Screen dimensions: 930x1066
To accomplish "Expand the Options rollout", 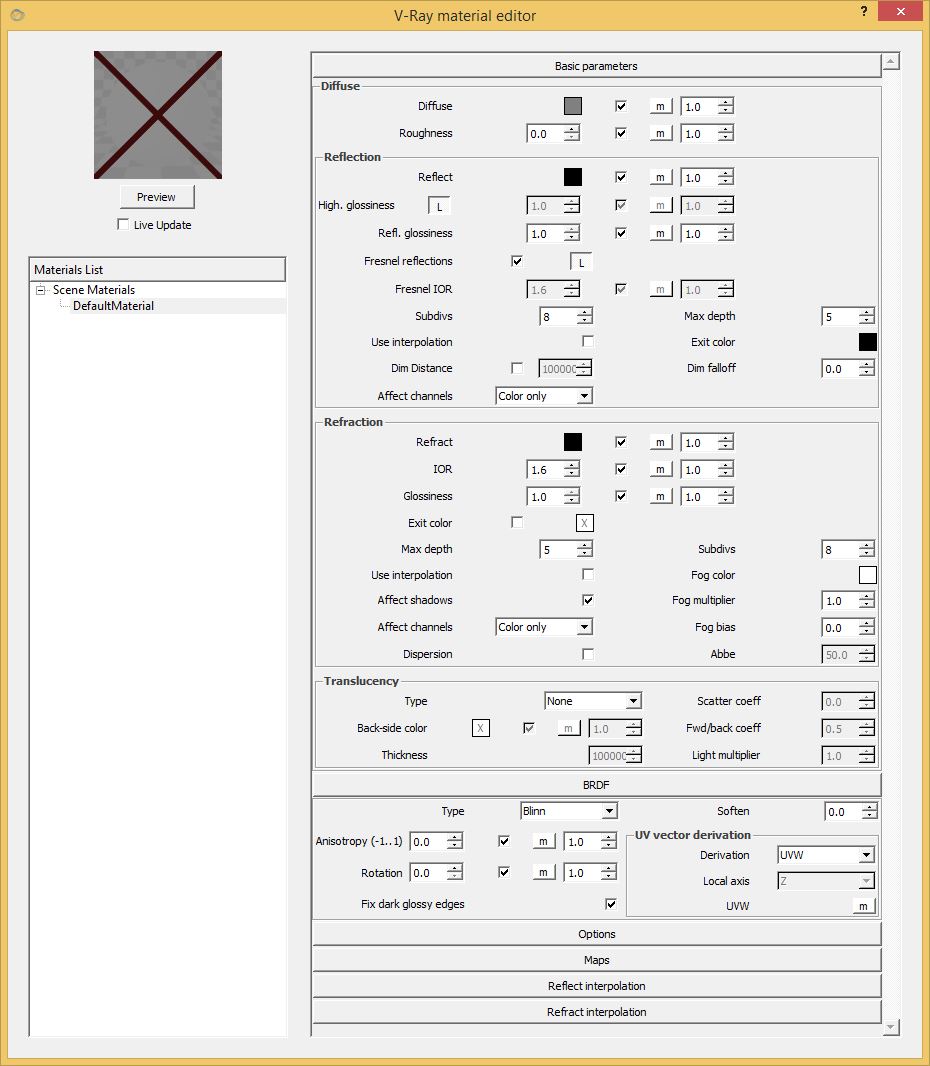I will click(x=596, y=934).
